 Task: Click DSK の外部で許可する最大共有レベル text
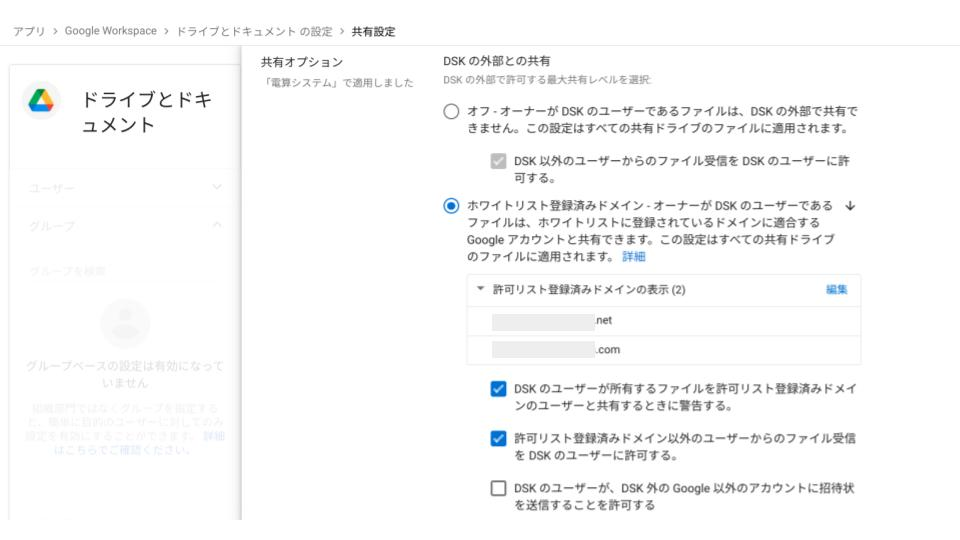[x=547, y=80]
